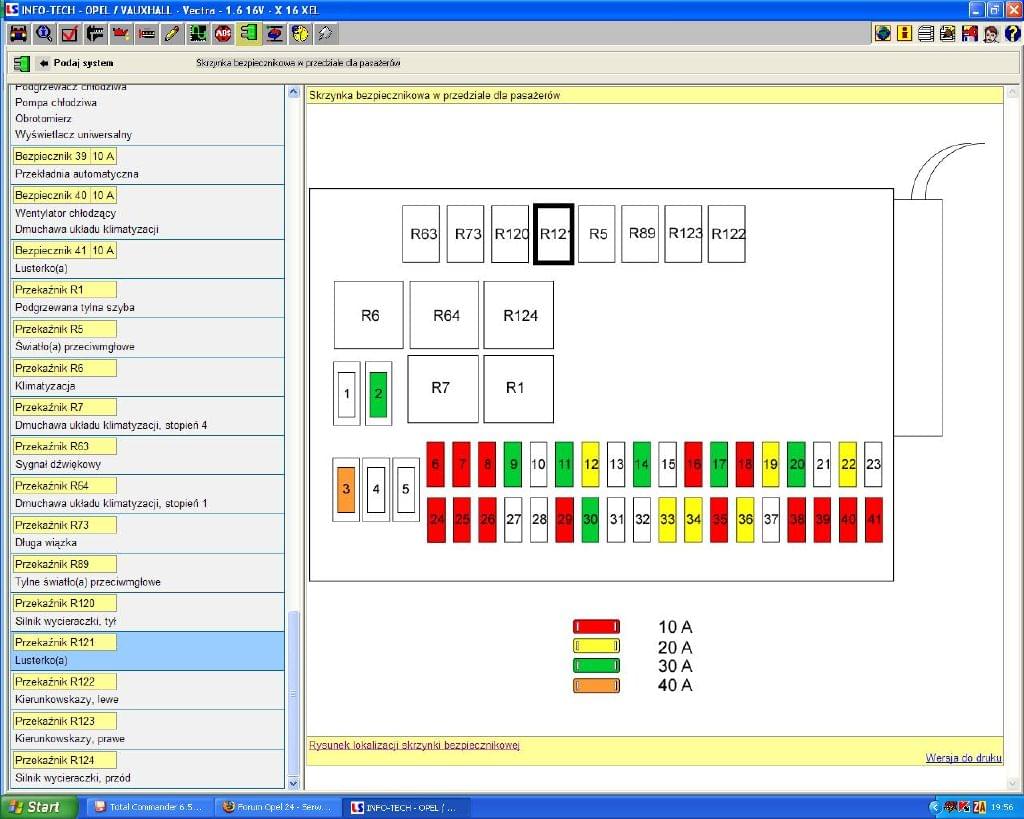Open the green oscilloscope diagnostics icon
Viewport: 1024px width, 819px height.
pos(197,33)
